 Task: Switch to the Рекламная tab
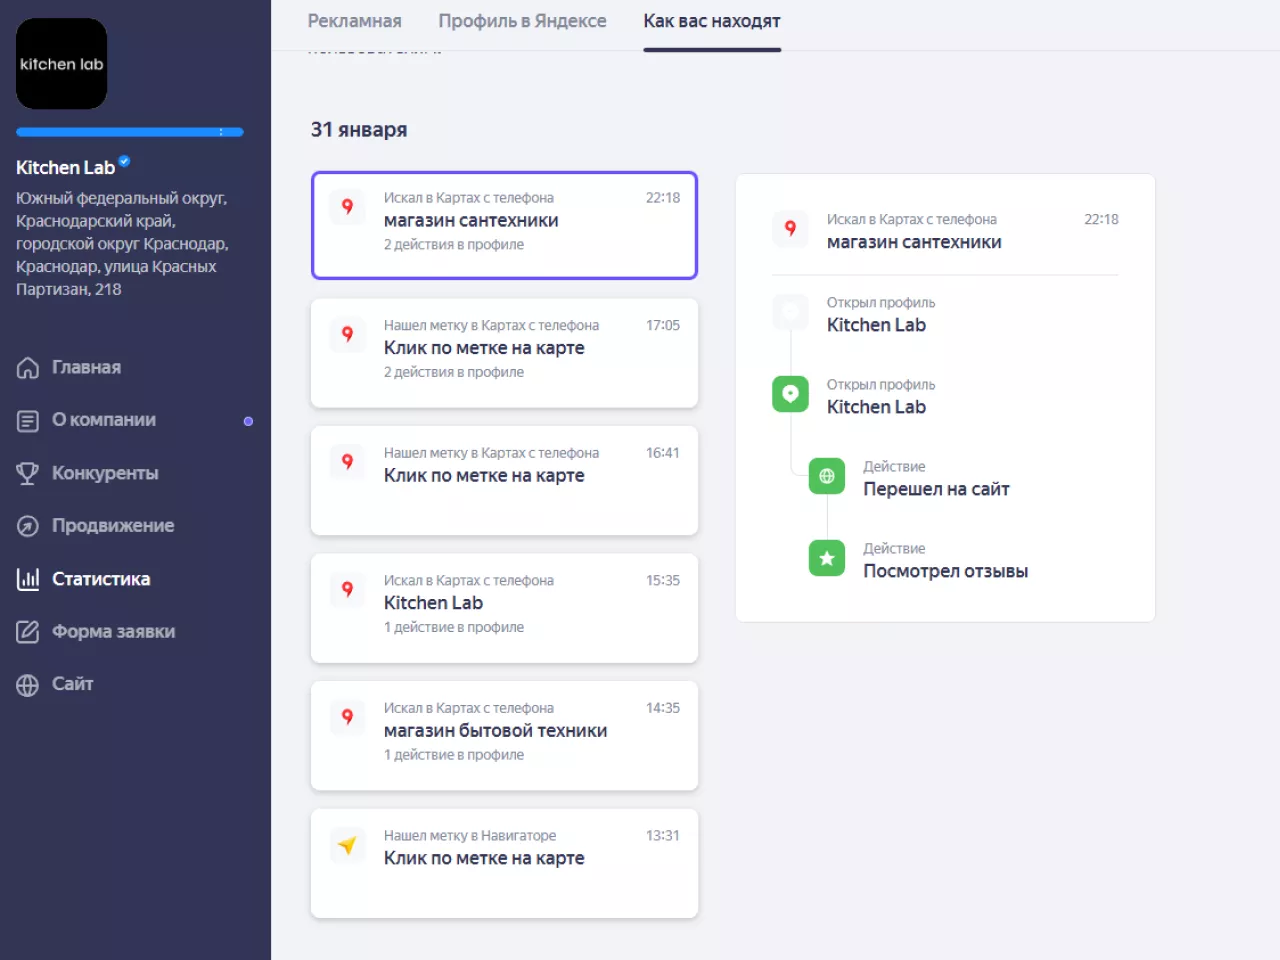tap(354, 21)
